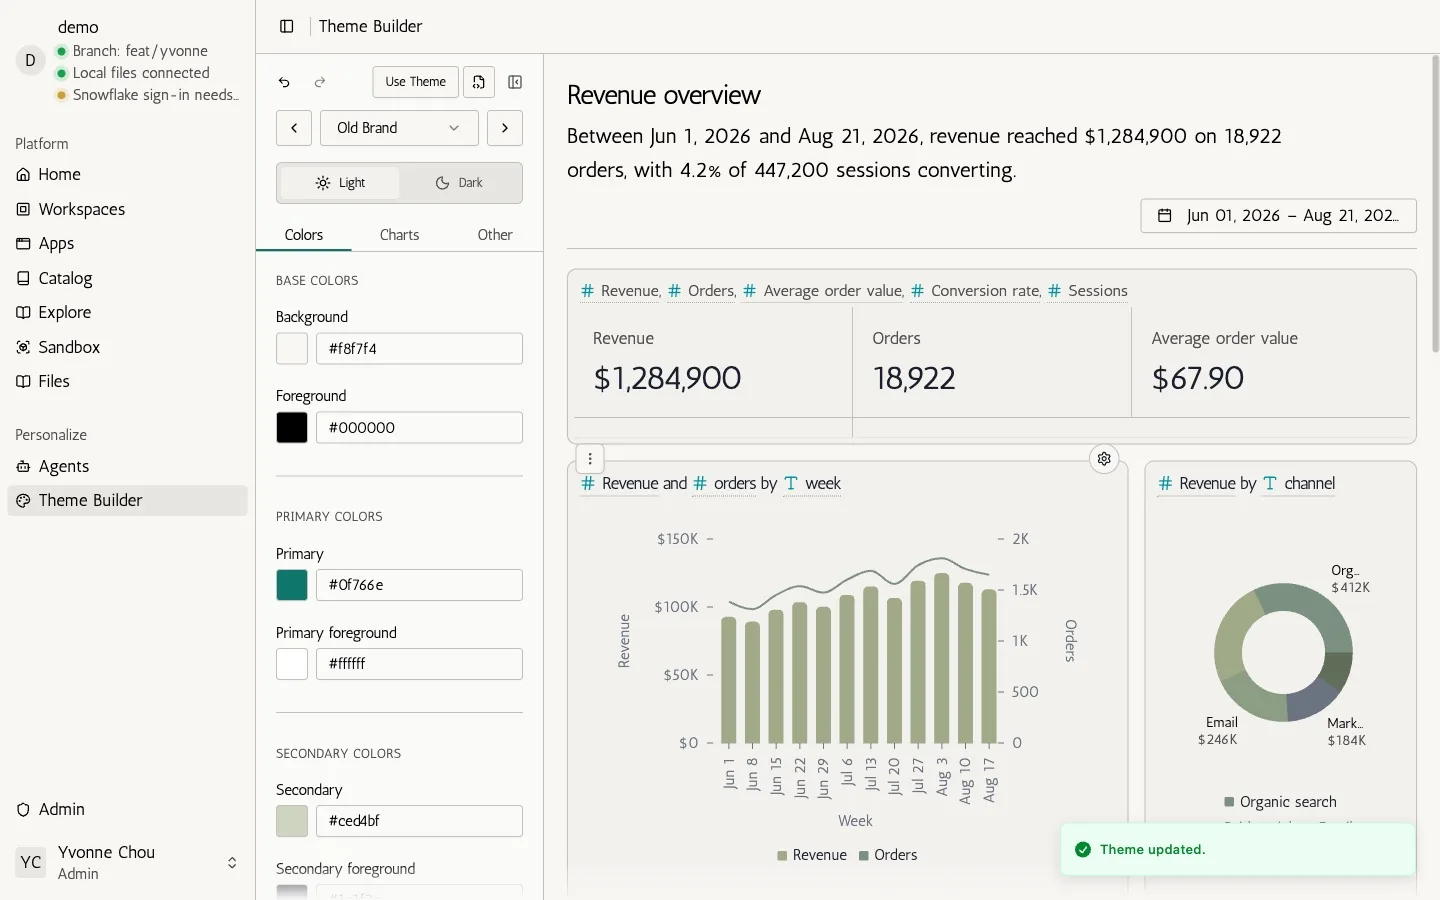This screenshot has height=900, width=1440.
Task: Click the Local files connected status
Action: (133, 73)
